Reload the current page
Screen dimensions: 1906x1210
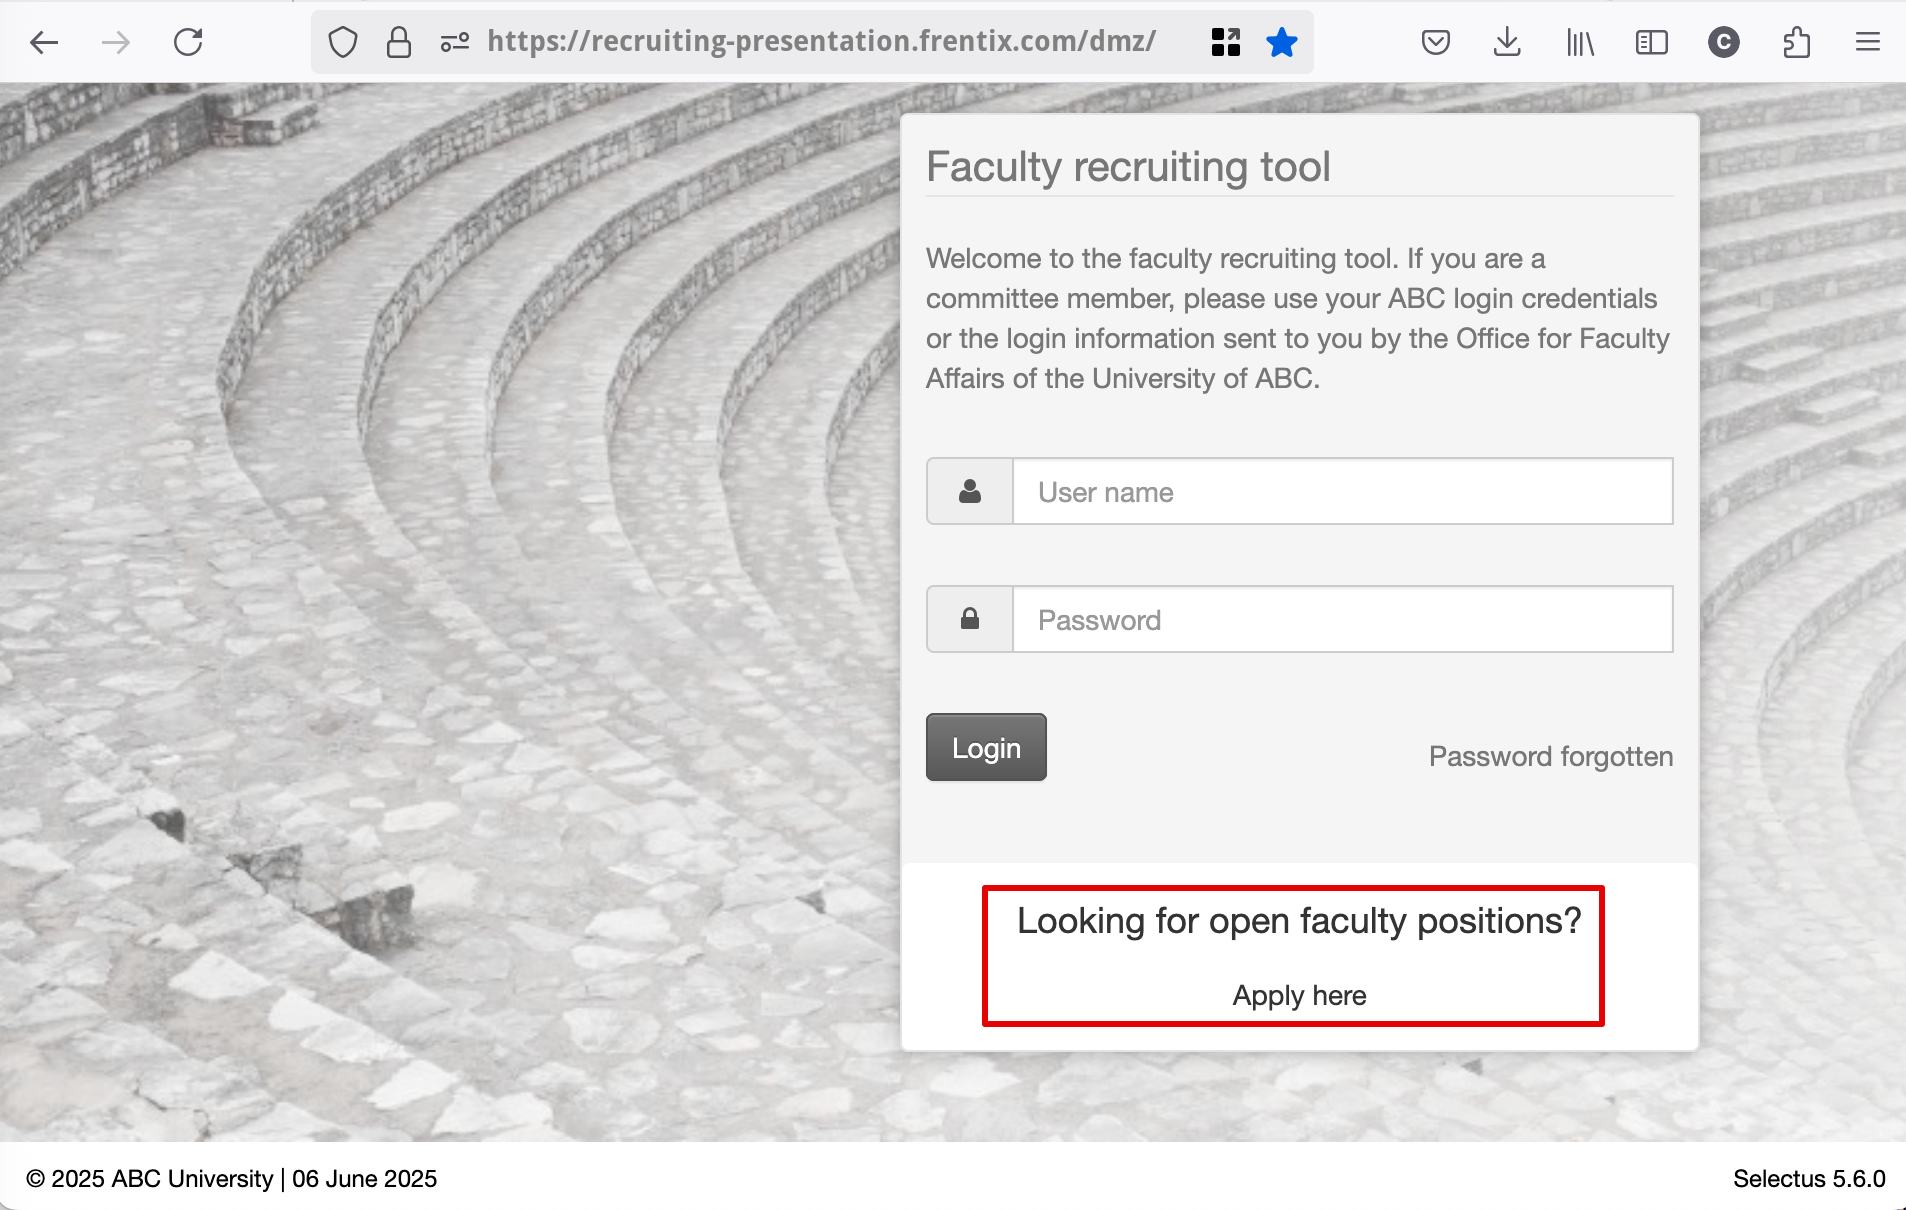(188, 42)
